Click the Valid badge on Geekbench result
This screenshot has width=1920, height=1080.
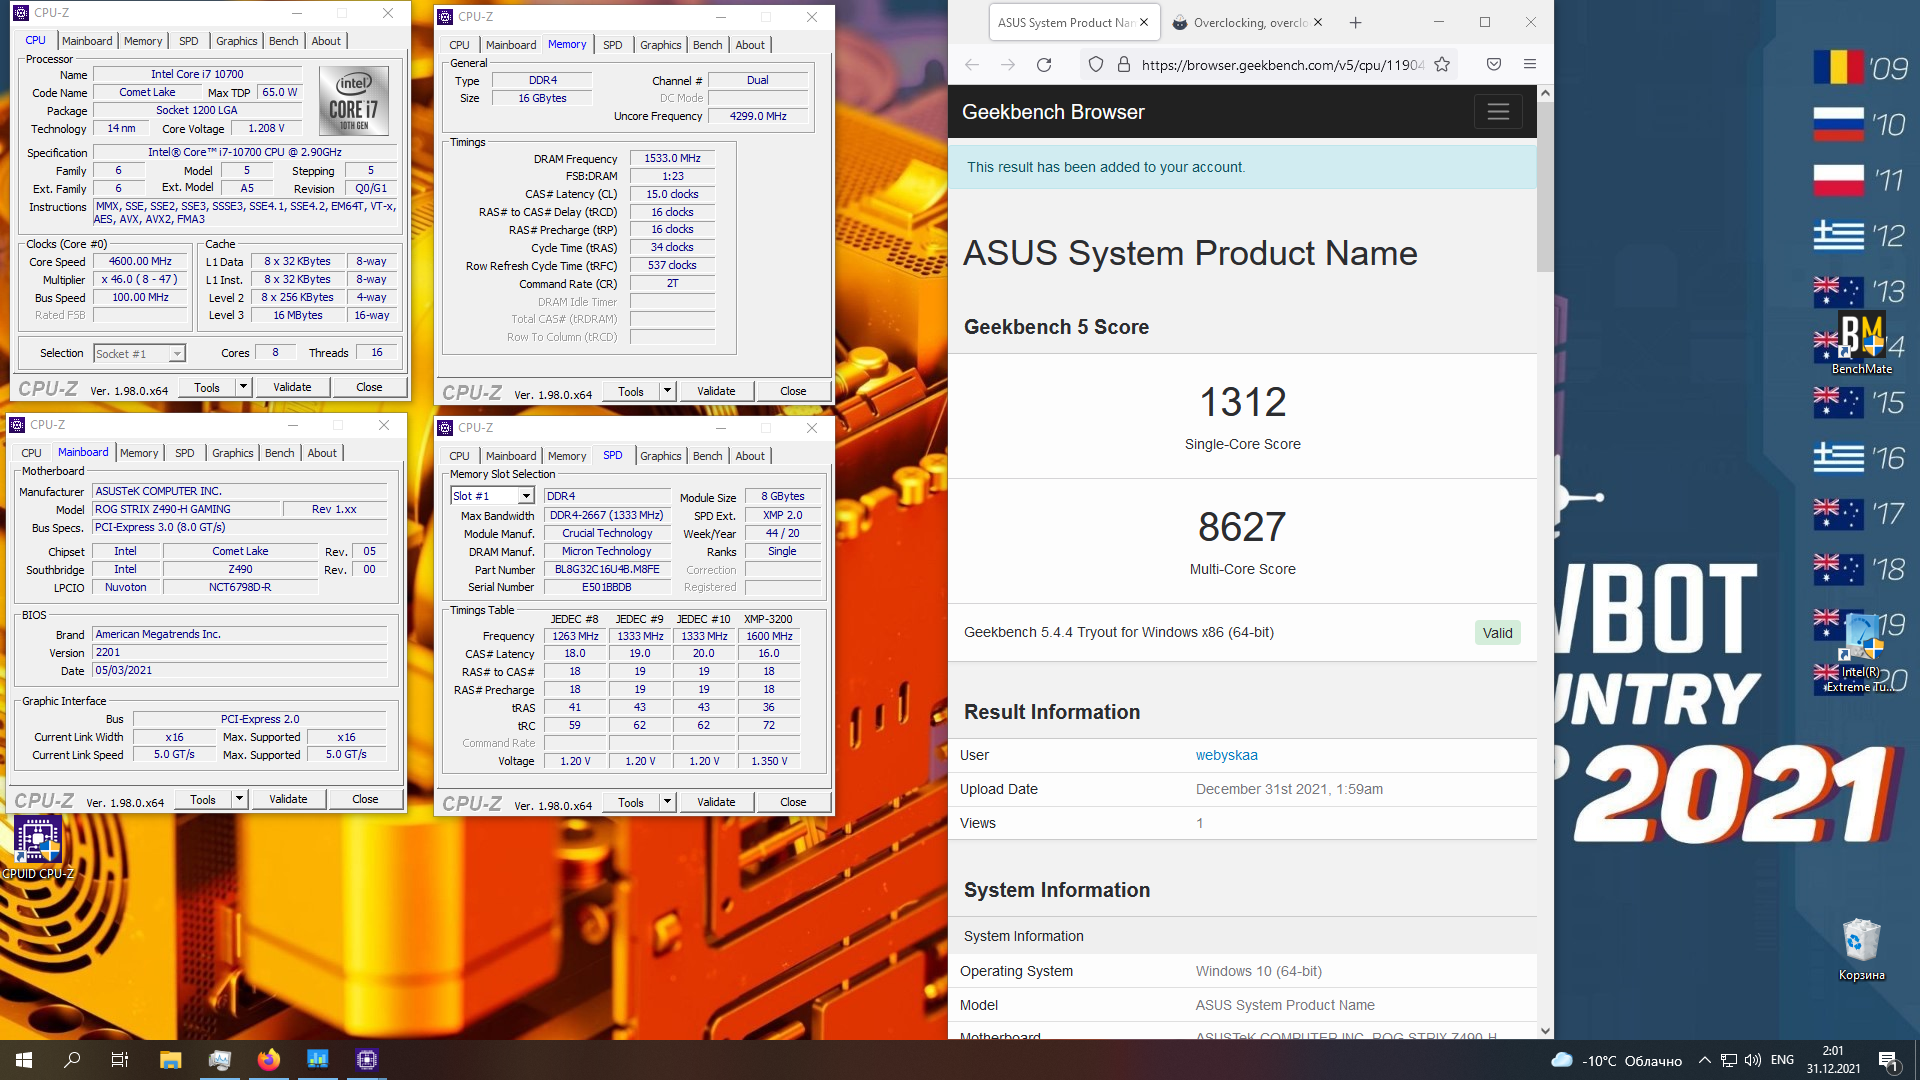coord(1497,632)
